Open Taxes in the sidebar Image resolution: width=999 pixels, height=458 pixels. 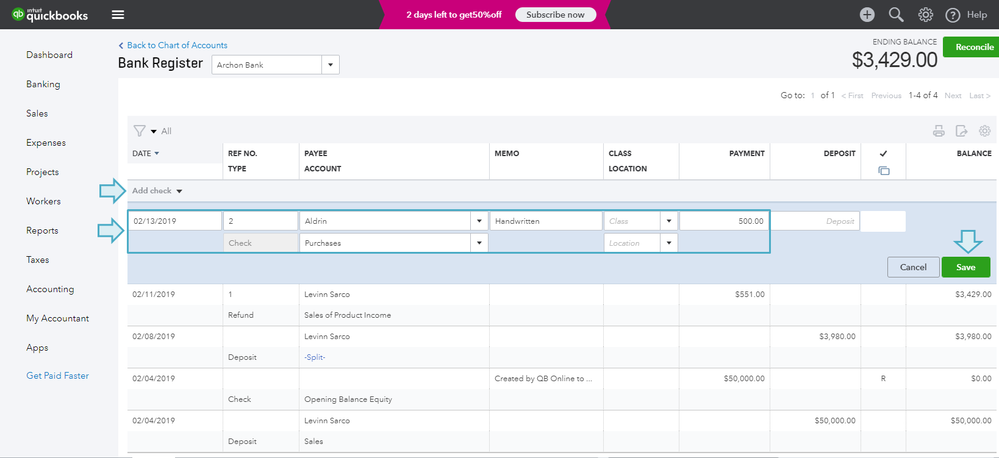(38, 260)
